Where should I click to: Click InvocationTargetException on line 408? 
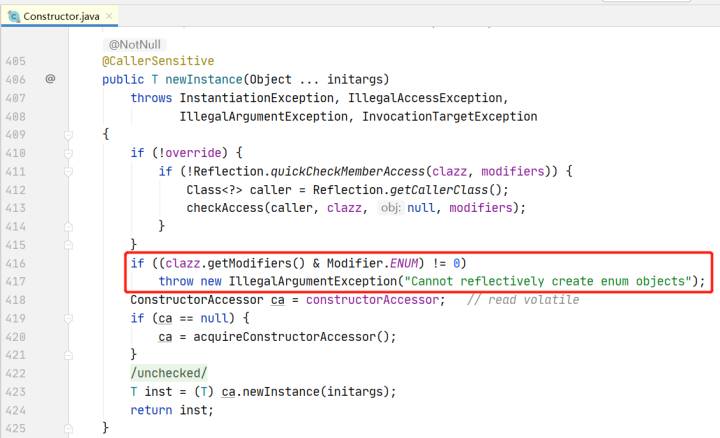[x=450, y=117]
